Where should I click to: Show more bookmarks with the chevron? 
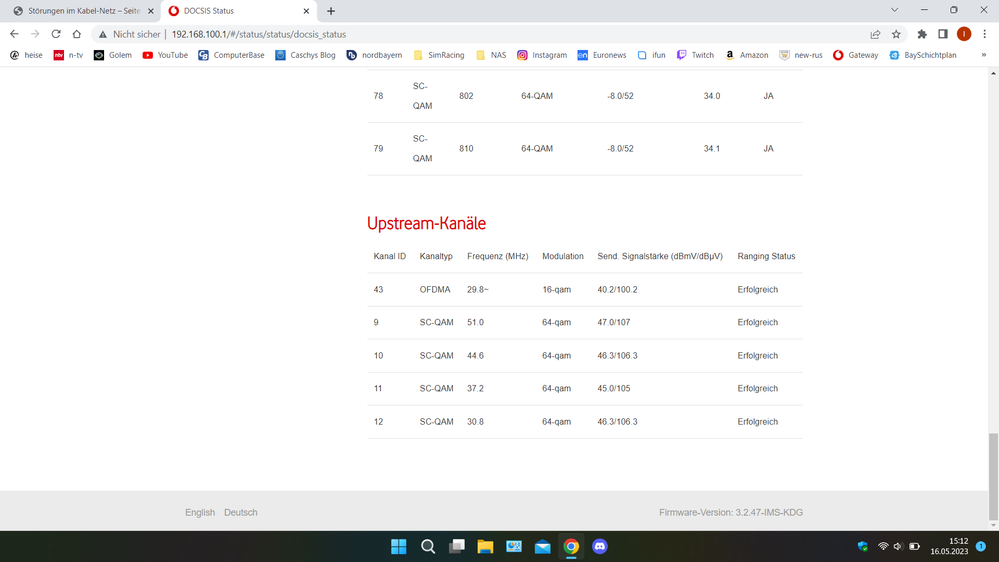pyautogui.click(x=984, y=55)
